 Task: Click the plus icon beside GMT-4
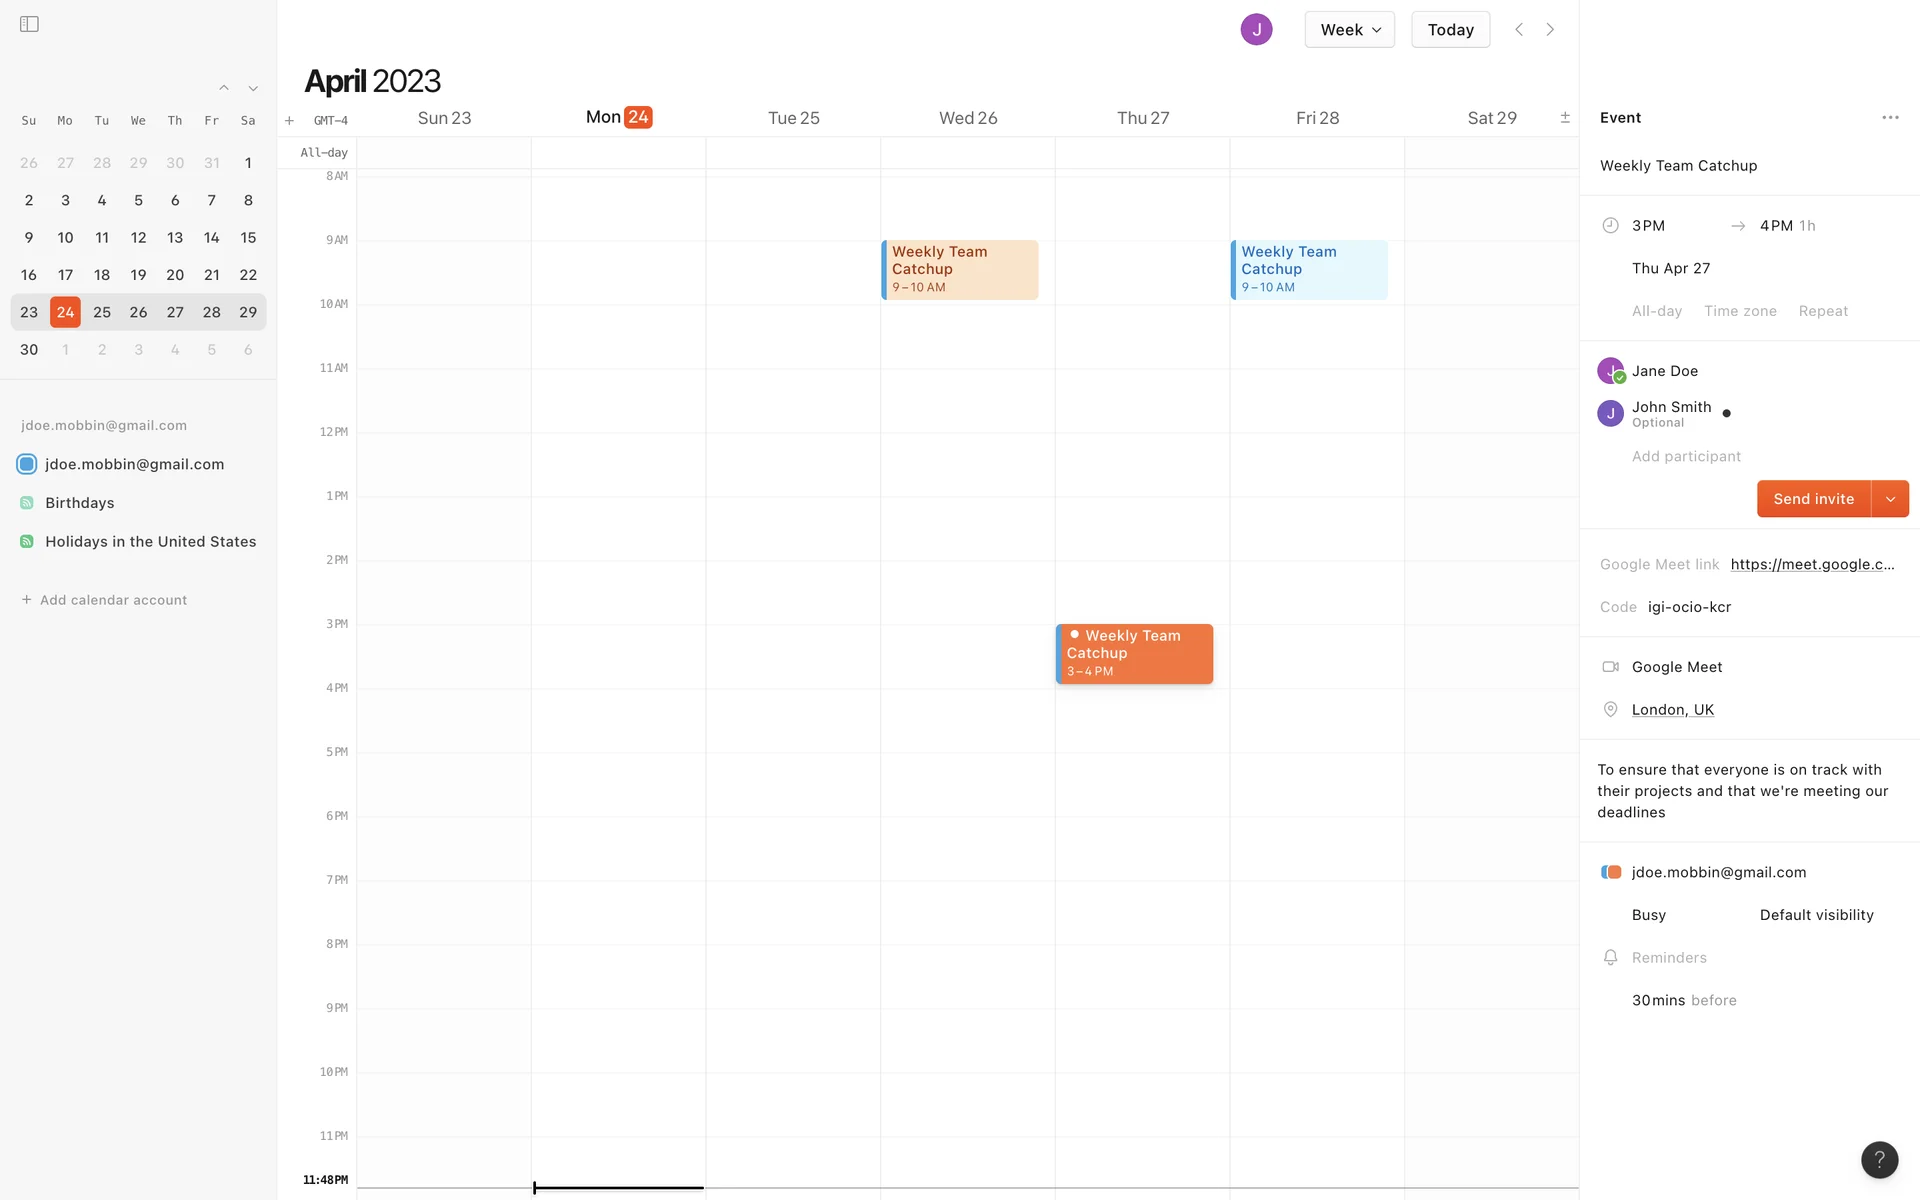[x=289, y=121]
